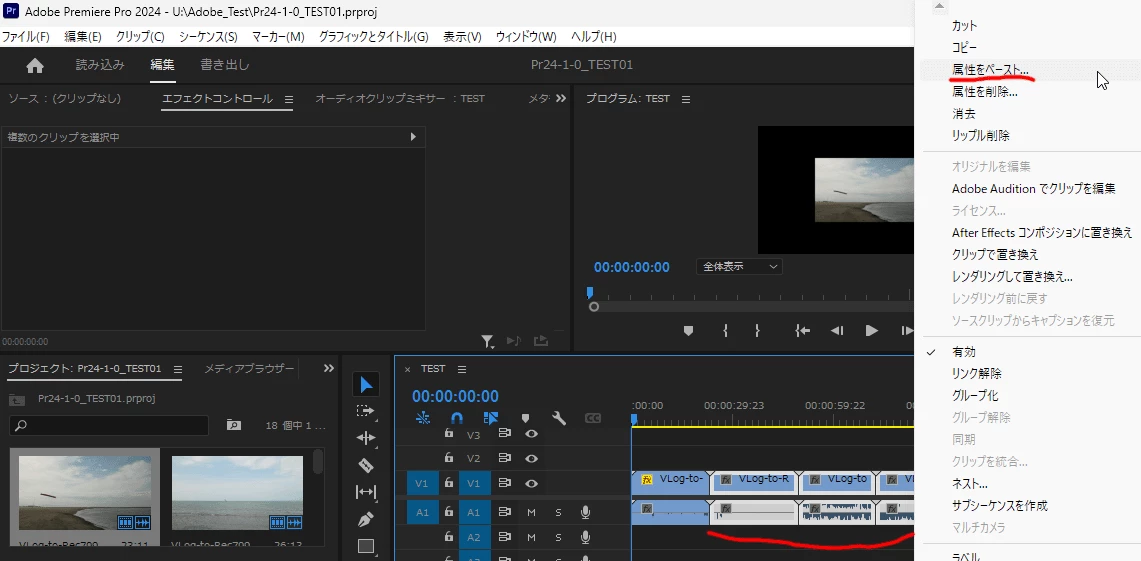Image resolution: width=1141 pixels, height=561 pixels.
Task: Mute track A2
Action: [x=531, y=538]
